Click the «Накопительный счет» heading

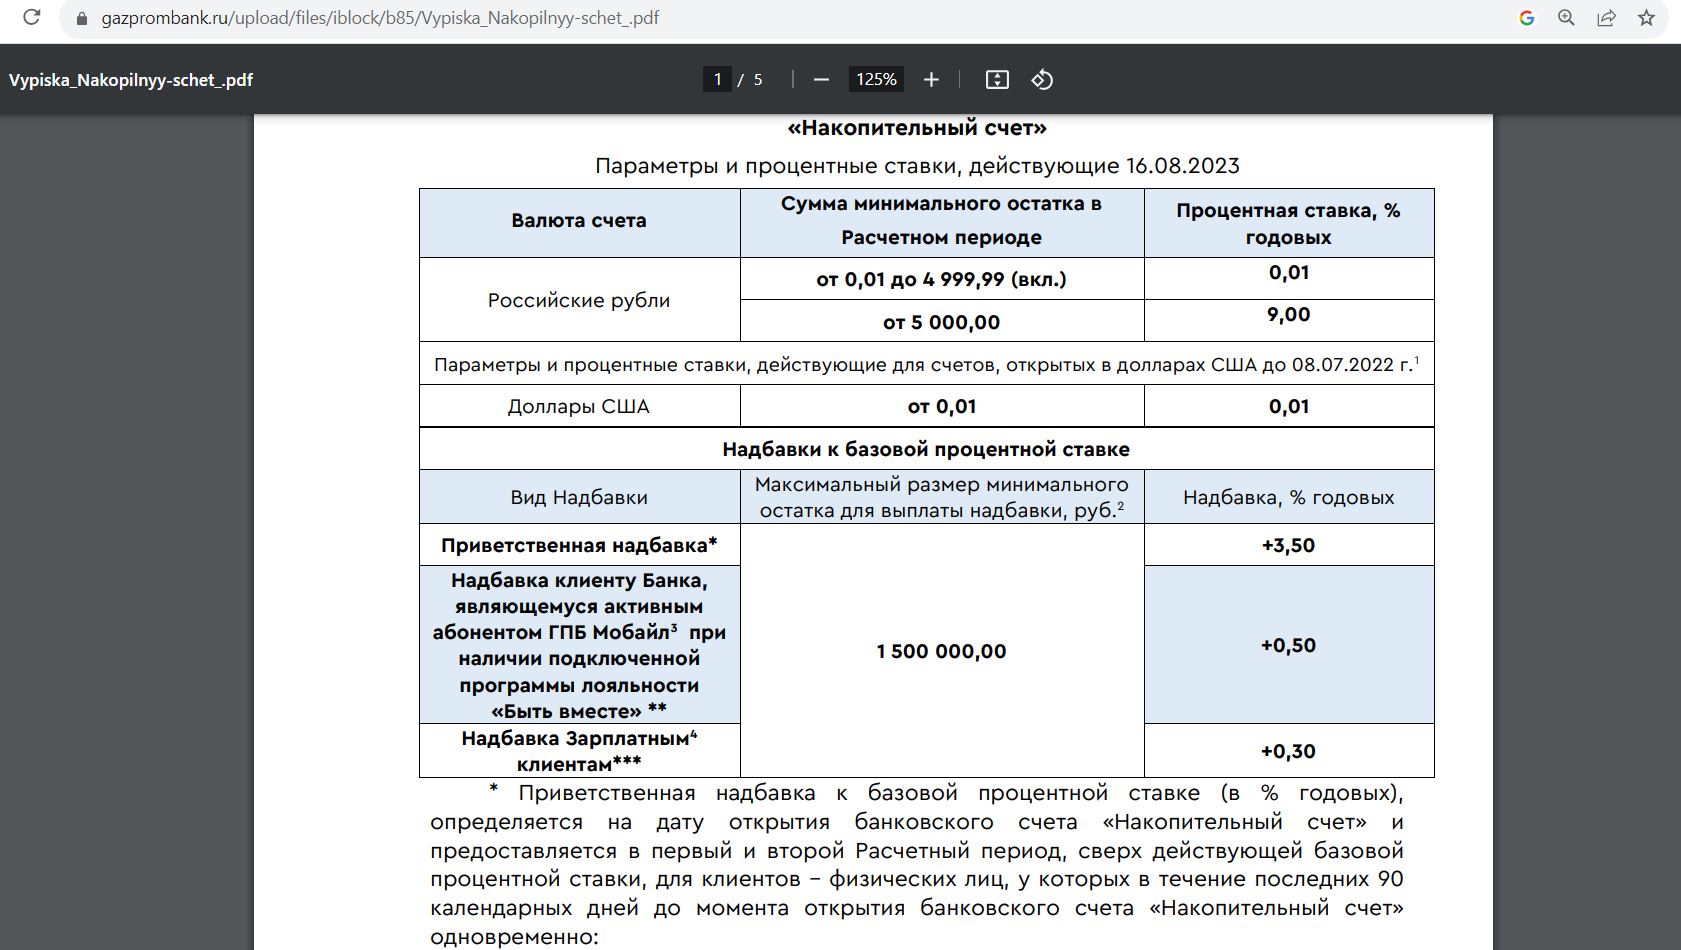pyautogui.click(x=917, y=128)
